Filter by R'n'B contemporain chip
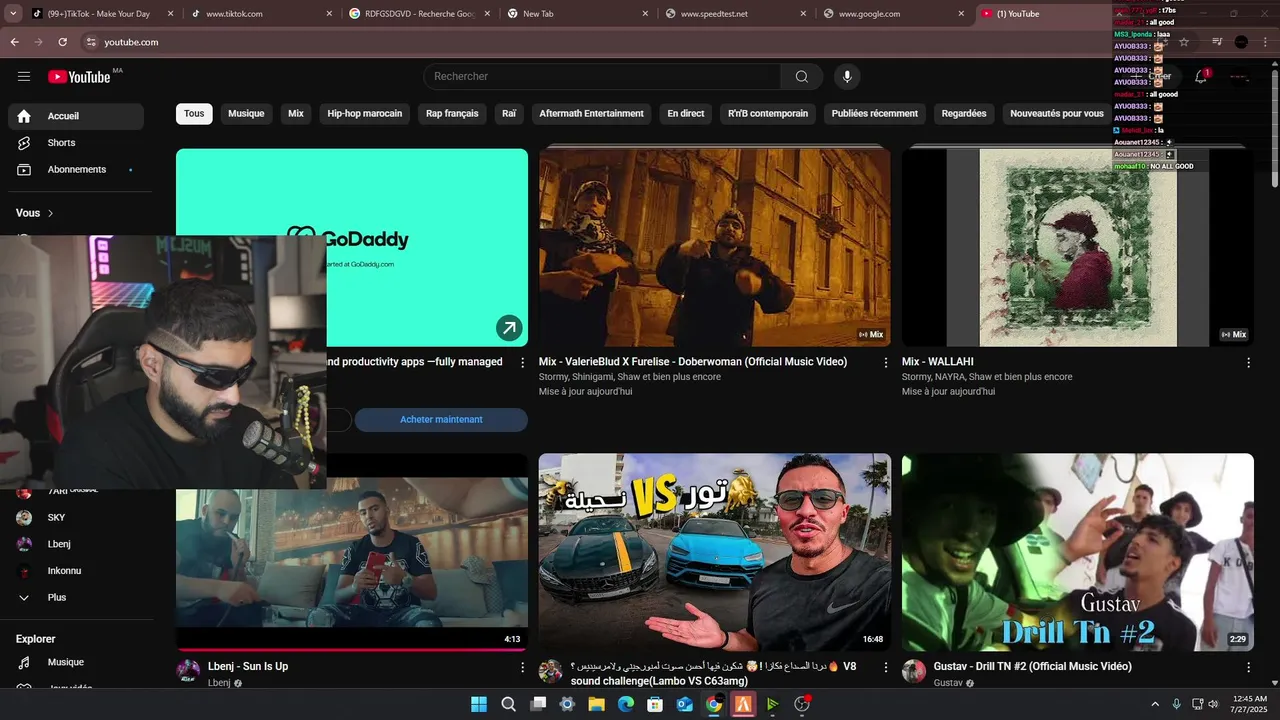 tap(768, 114)
